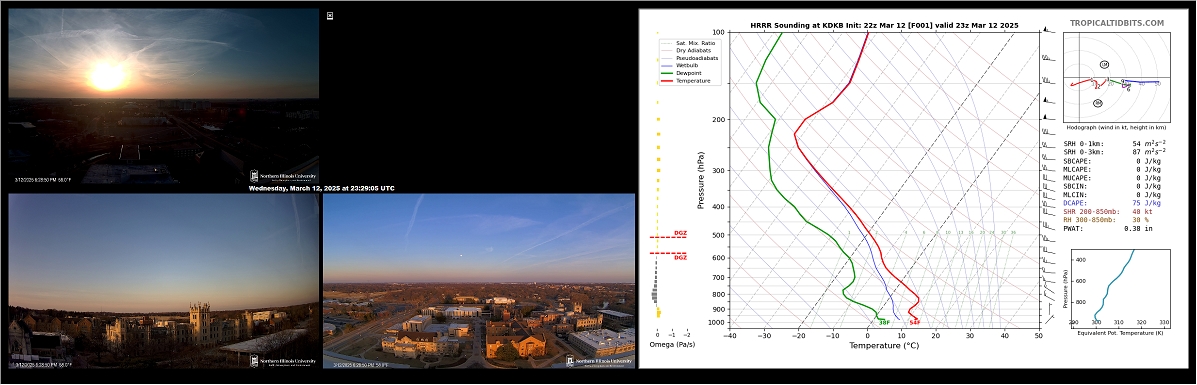Viewport: 1197px width, 385px height.
Task: Click the NIU logo on campus aerial webcam
Action: pyautogui.click(x=599, y=361)
